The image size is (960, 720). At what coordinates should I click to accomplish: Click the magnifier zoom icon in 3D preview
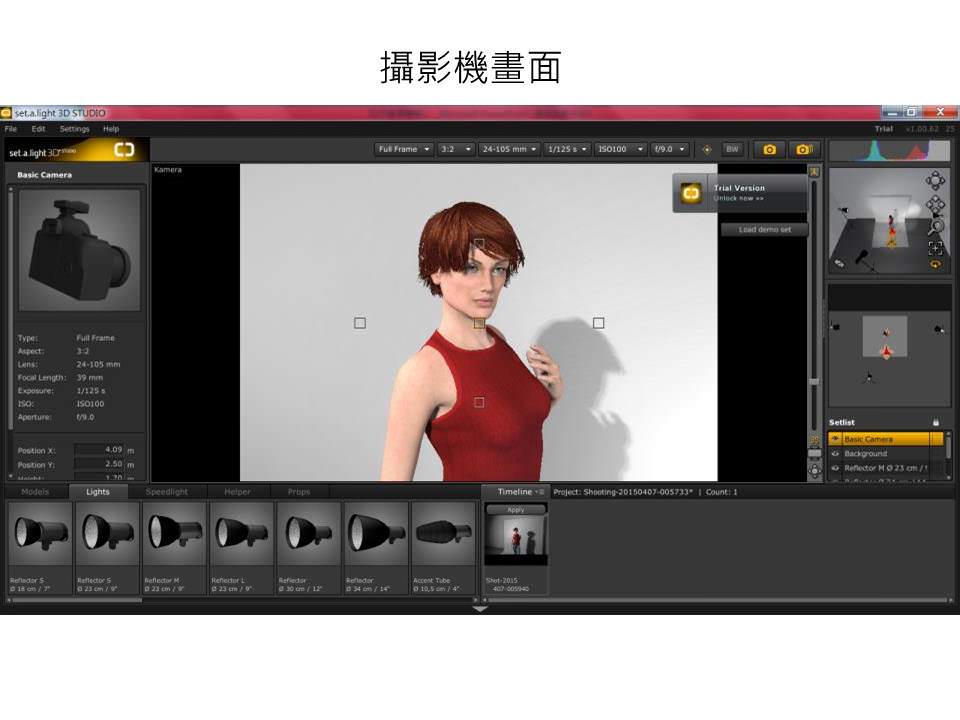(x=935, y=226)
